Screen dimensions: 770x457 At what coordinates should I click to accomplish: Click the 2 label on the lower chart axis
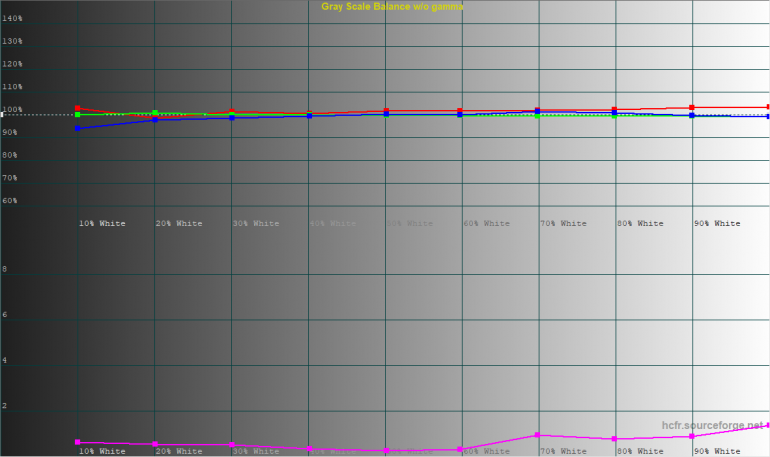6,407
